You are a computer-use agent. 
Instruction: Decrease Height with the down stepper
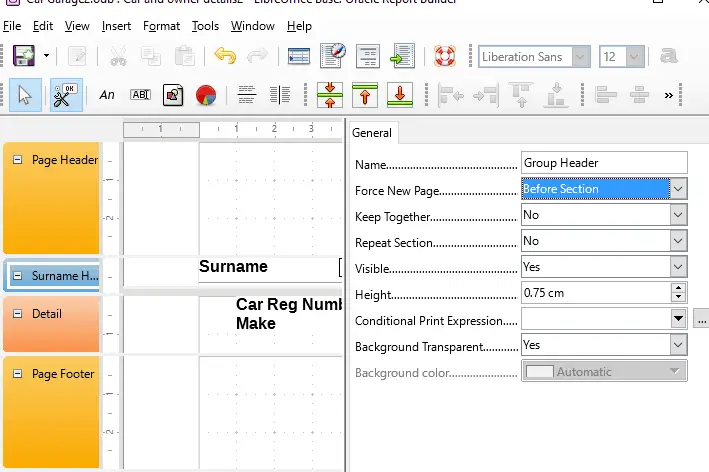pyautogui.click(x=678, y=297)
